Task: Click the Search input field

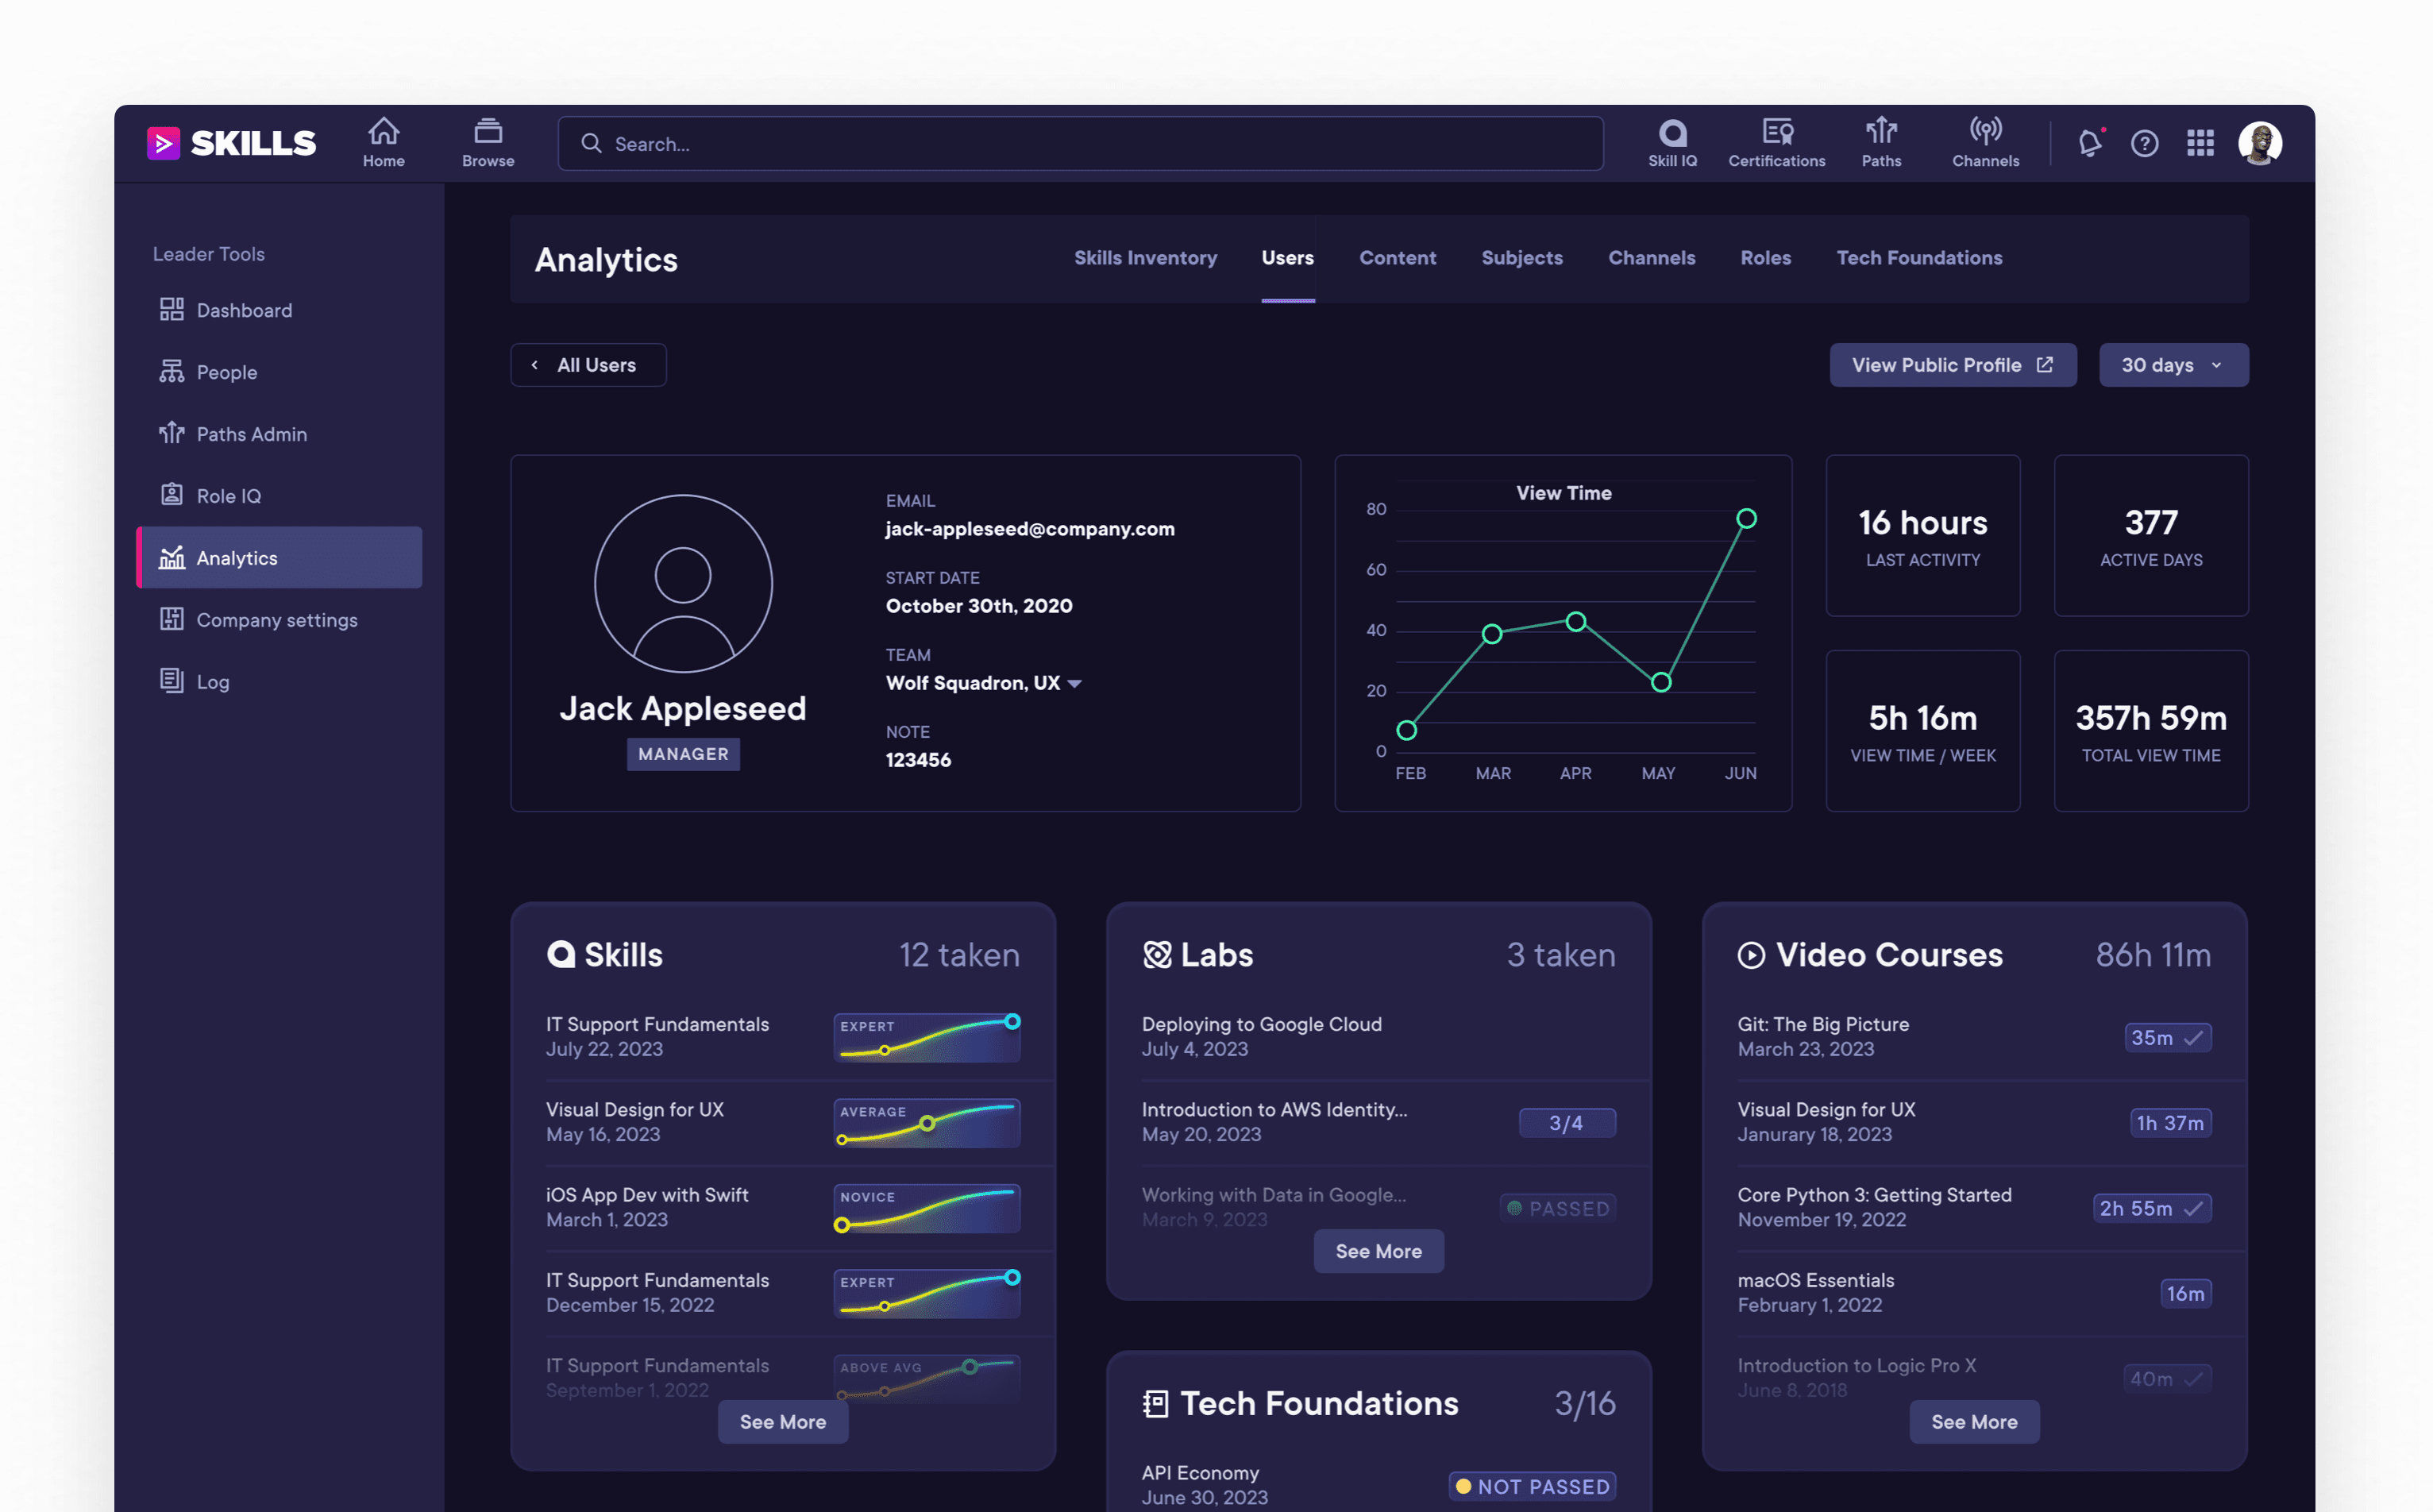Action: tap(1080, 144)
